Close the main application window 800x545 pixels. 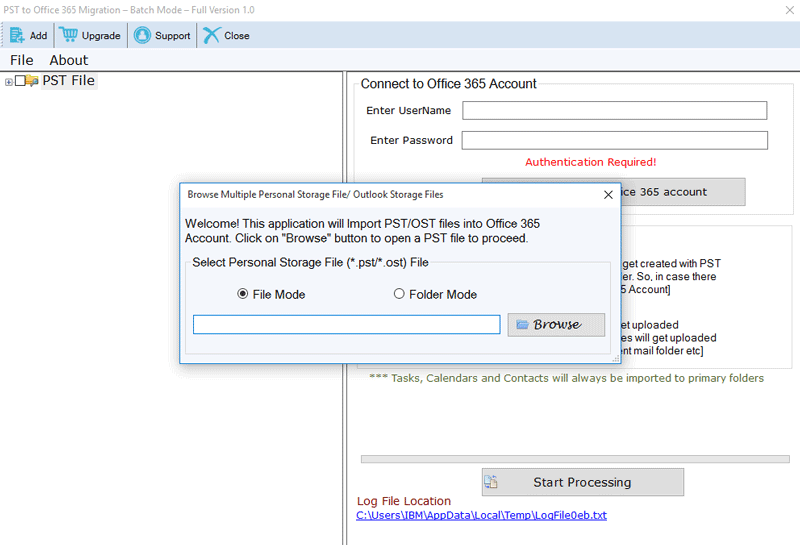[x=789, y=10]
